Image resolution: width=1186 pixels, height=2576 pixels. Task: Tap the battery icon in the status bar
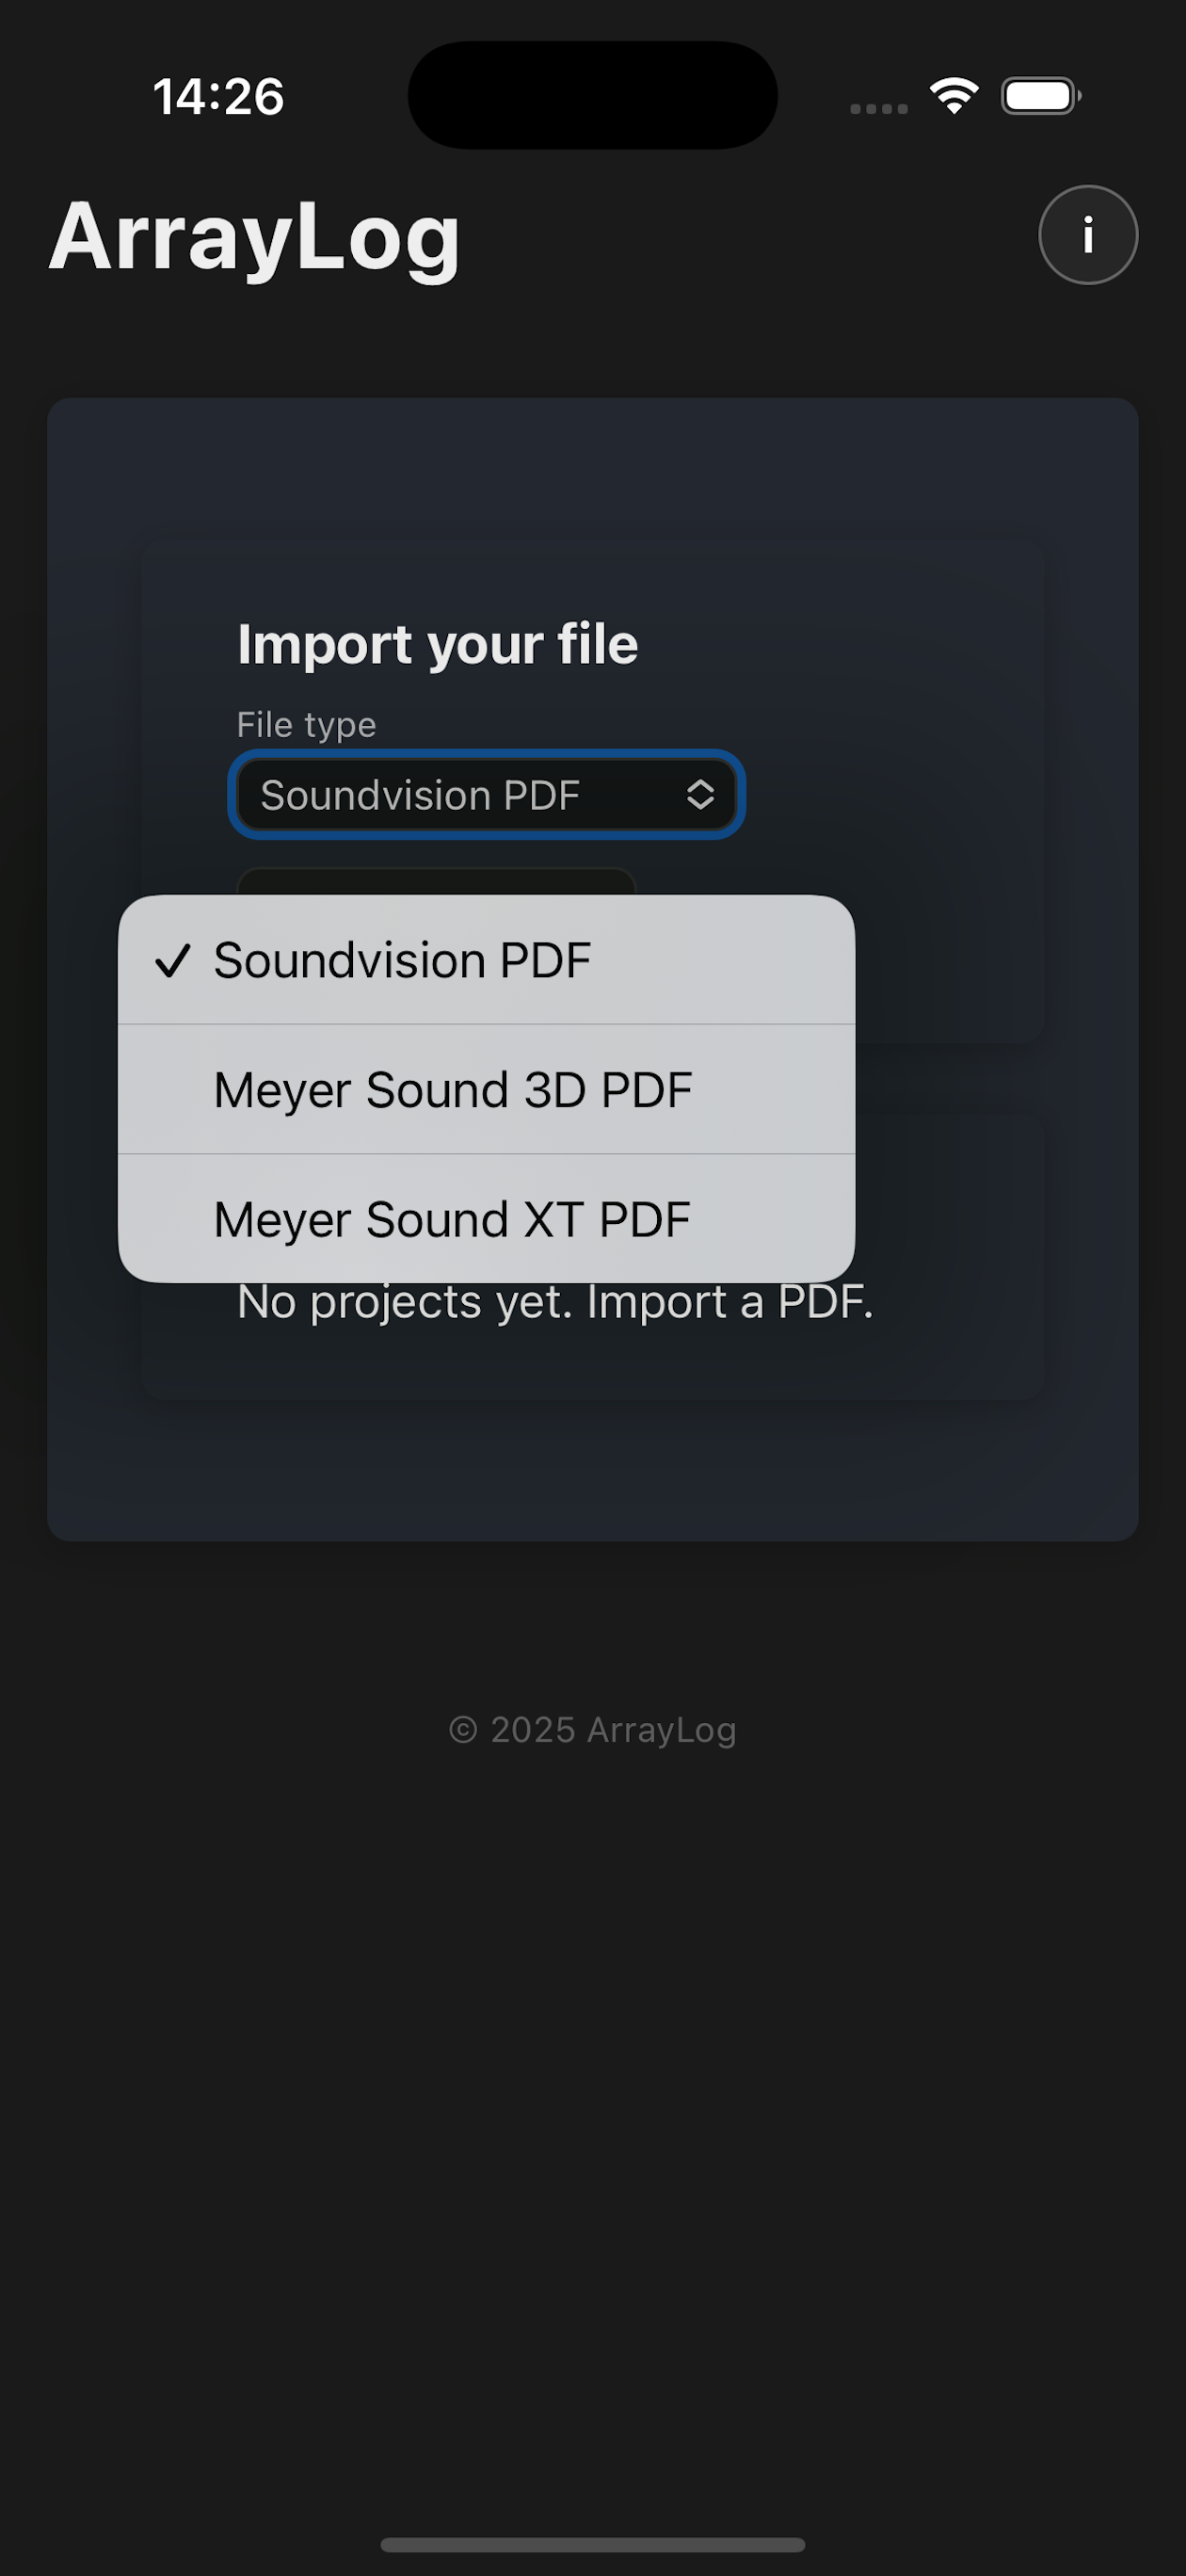(x=1039, y=95)
